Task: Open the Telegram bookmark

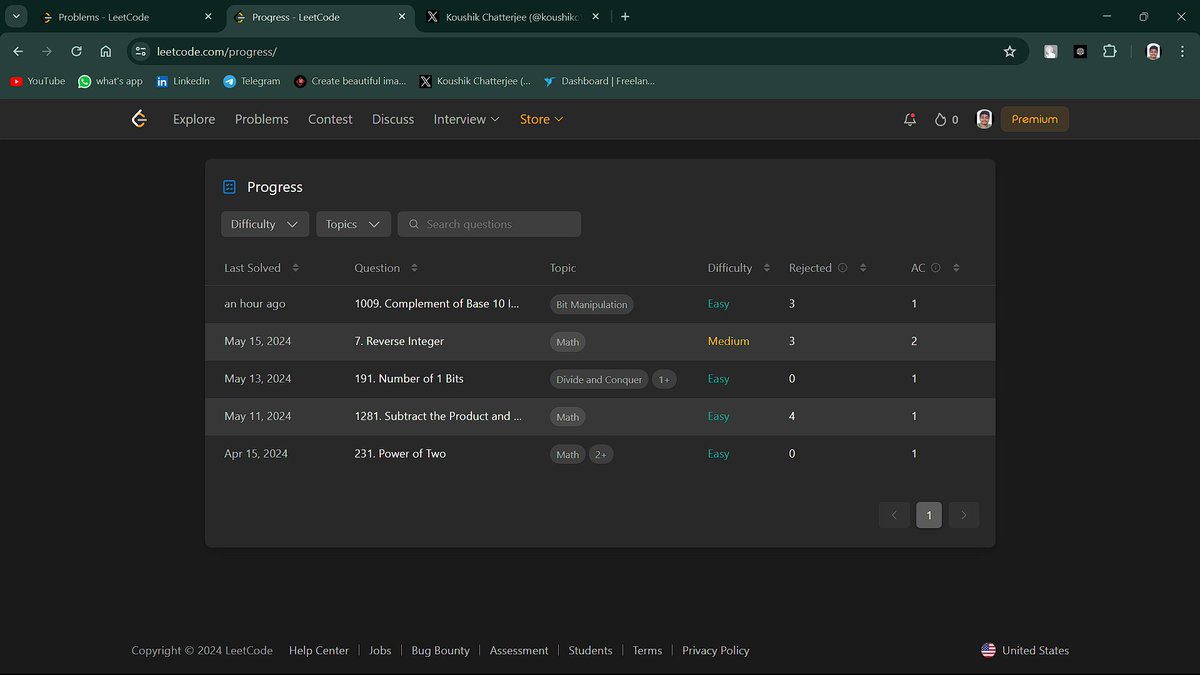Action: click(x=252, y=81)
